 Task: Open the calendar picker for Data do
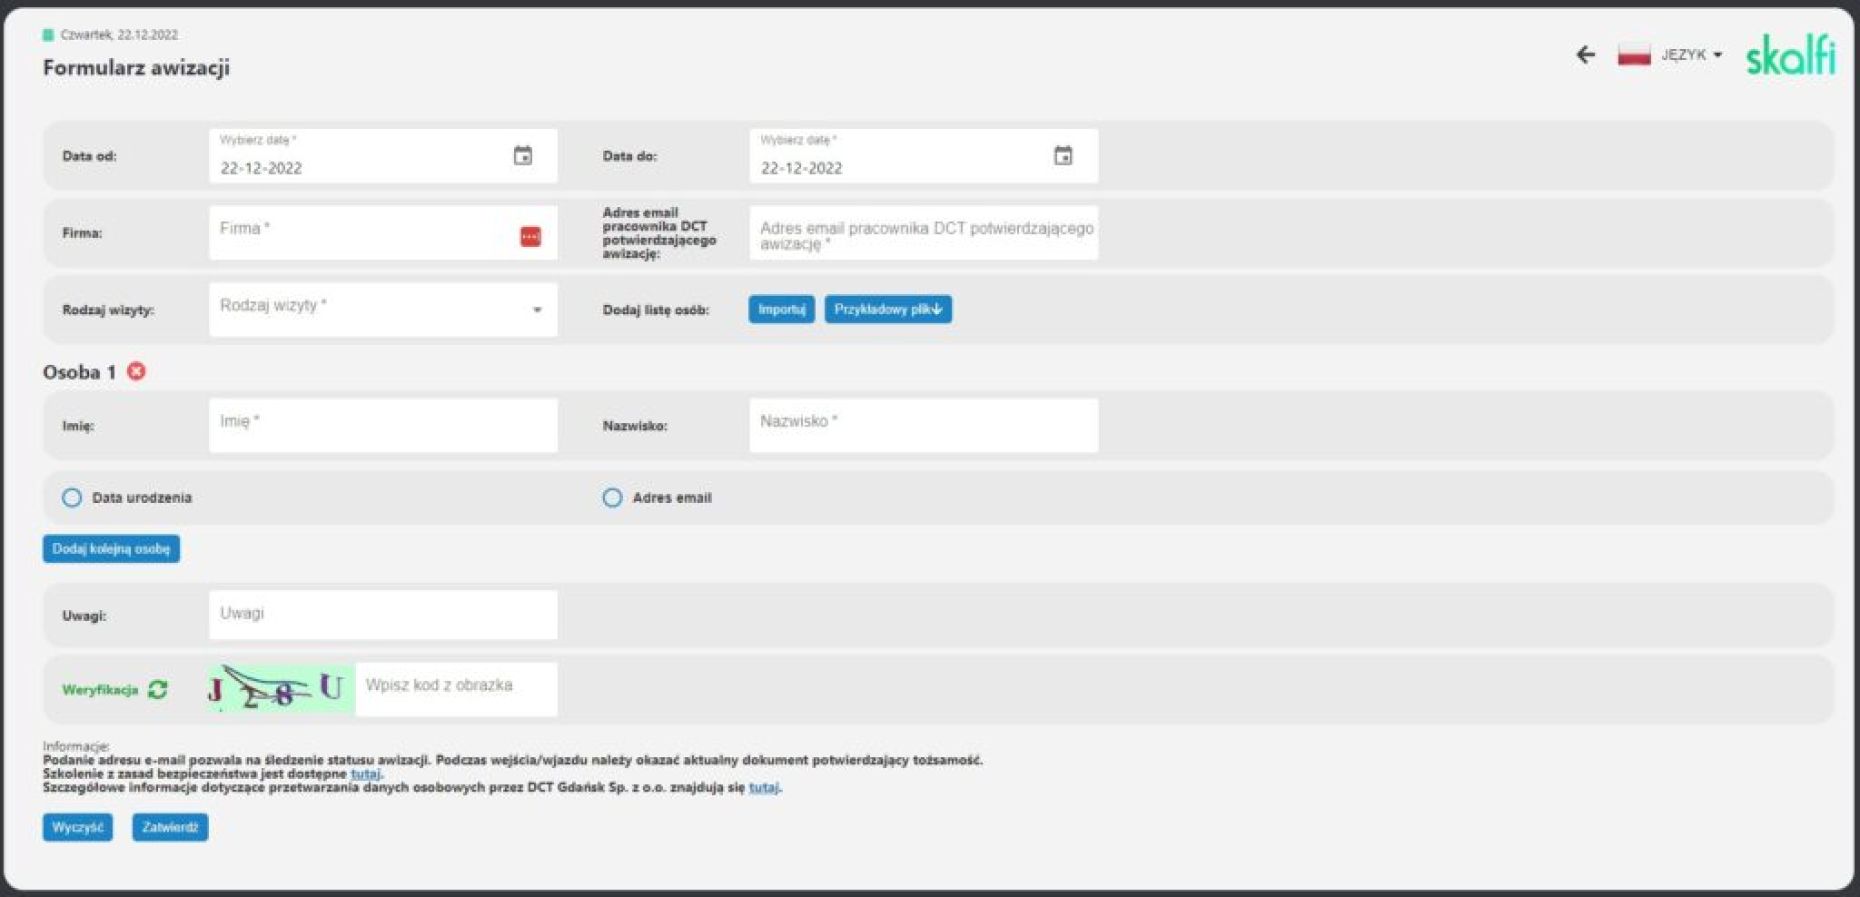pos(1062,156)
